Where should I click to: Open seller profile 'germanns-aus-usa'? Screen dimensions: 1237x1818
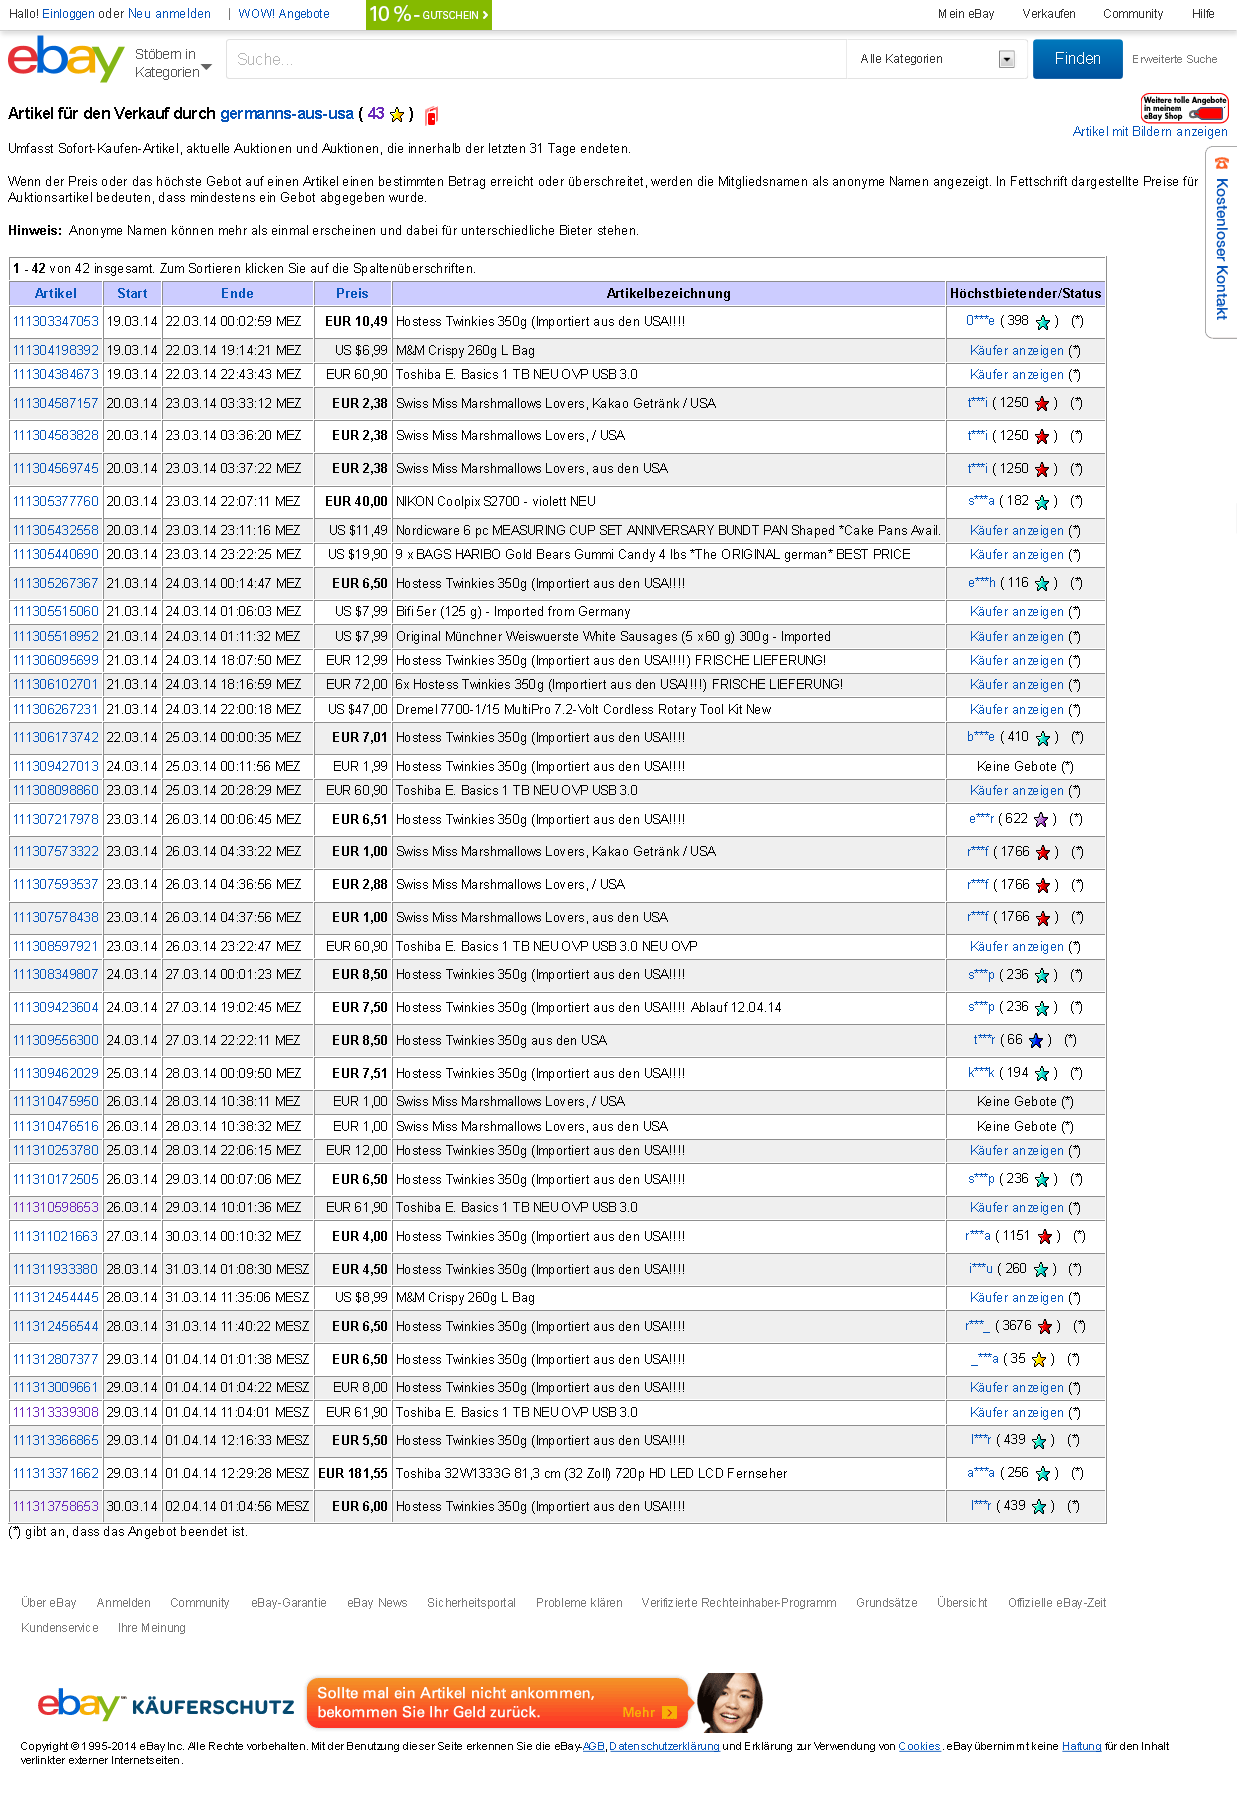tap(287, 114)
